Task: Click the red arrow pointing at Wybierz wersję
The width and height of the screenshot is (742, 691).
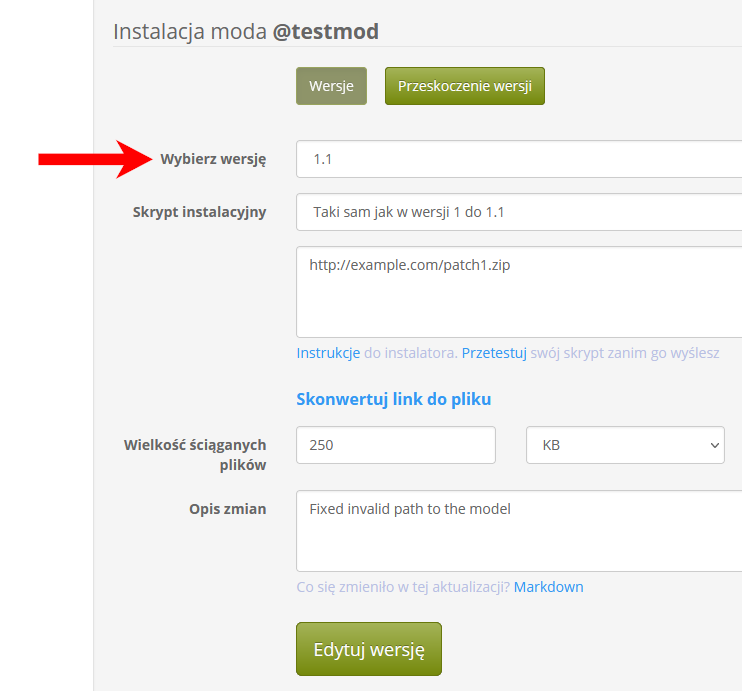Action: tap(95, 159)
